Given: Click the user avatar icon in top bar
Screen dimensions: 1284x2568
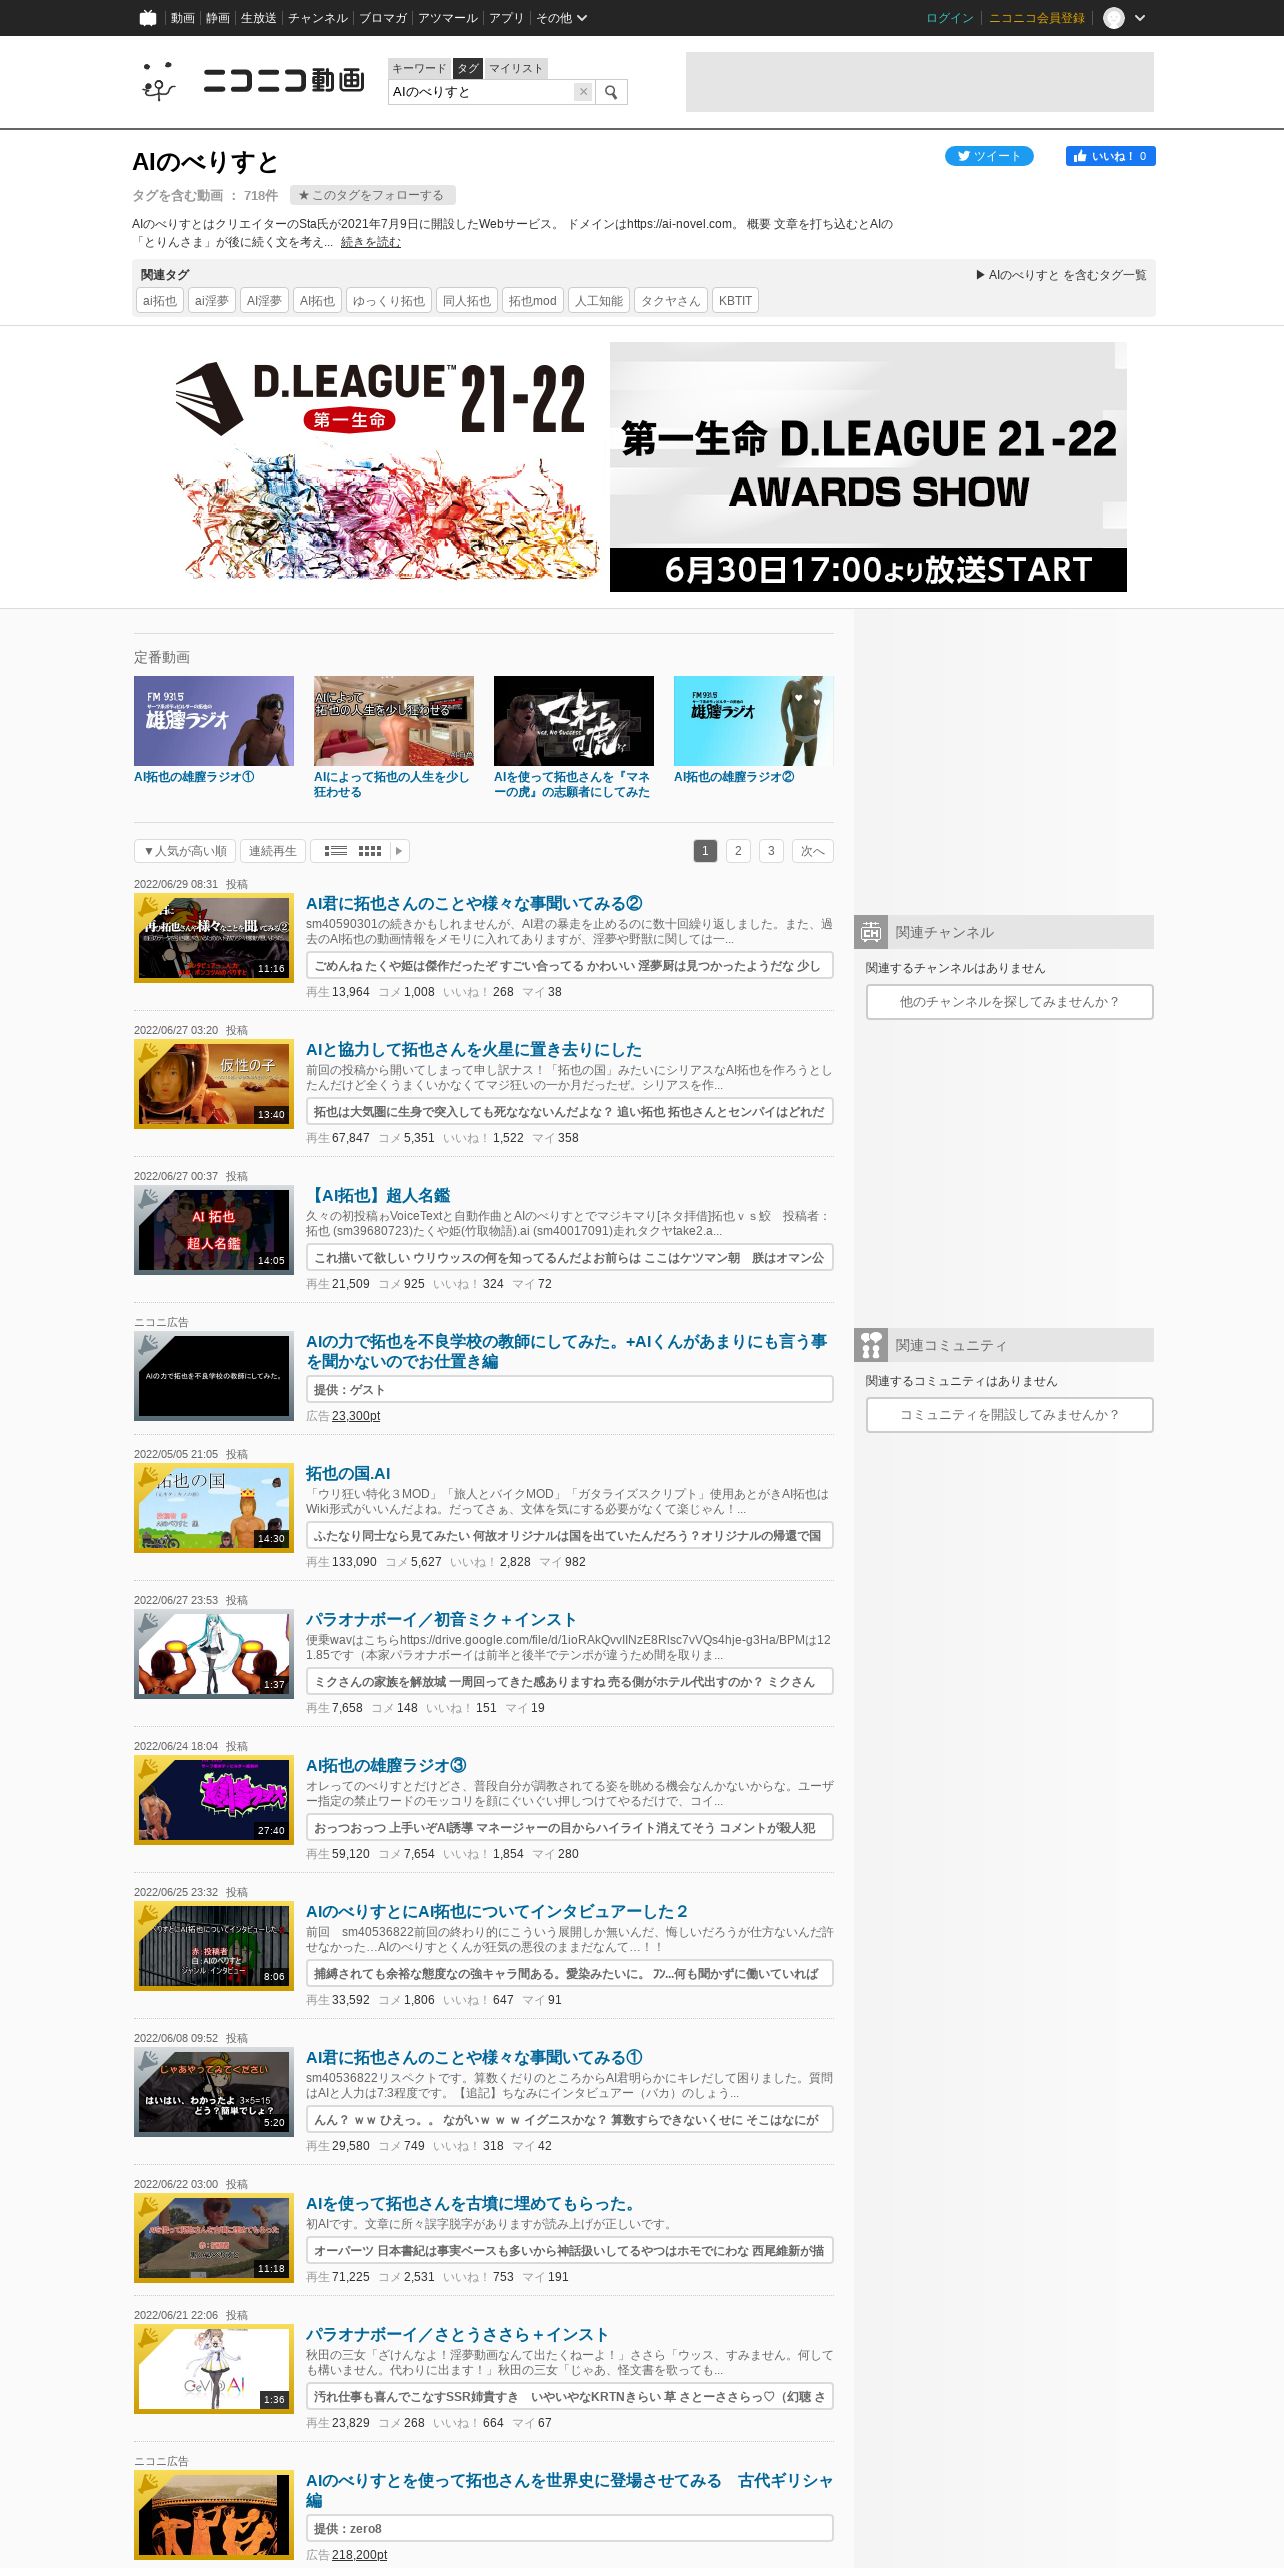Looking at the screenshot, I should [x=1114, y=18].
